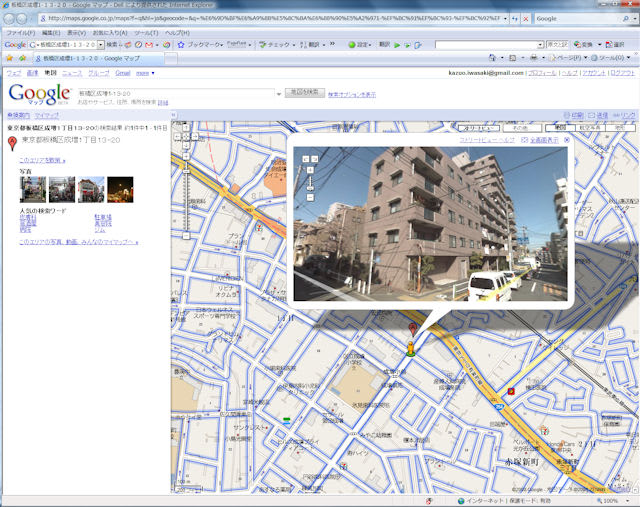640x507 pixels.
Task: Open the 表示(V) menu
Action: [x=76, y=33]
